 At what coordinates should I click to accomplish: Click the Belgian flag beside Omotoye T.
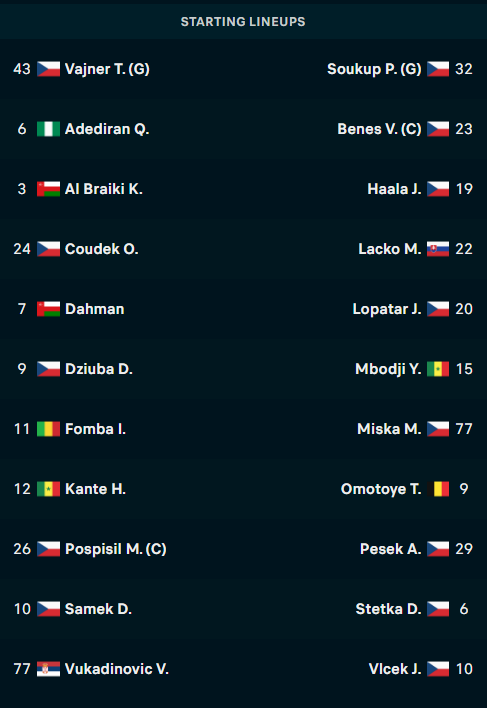[438, 489]
